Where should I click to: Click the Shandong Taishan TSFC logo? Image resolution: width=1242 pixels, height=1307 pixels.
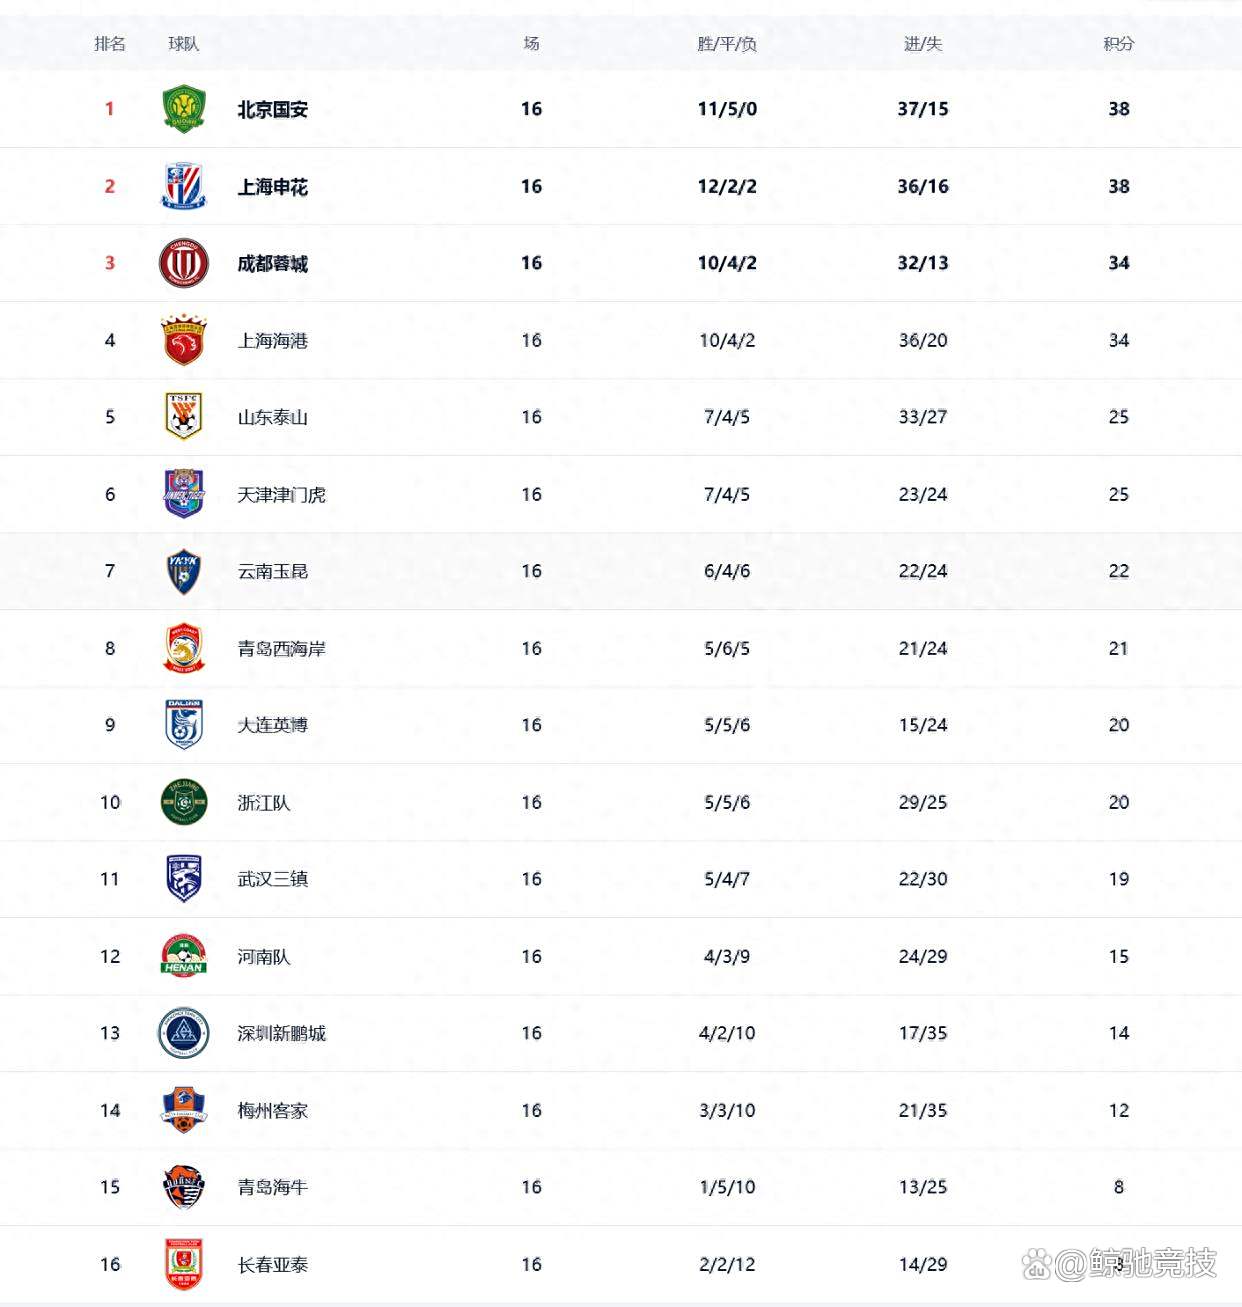(x=184, y=417)
